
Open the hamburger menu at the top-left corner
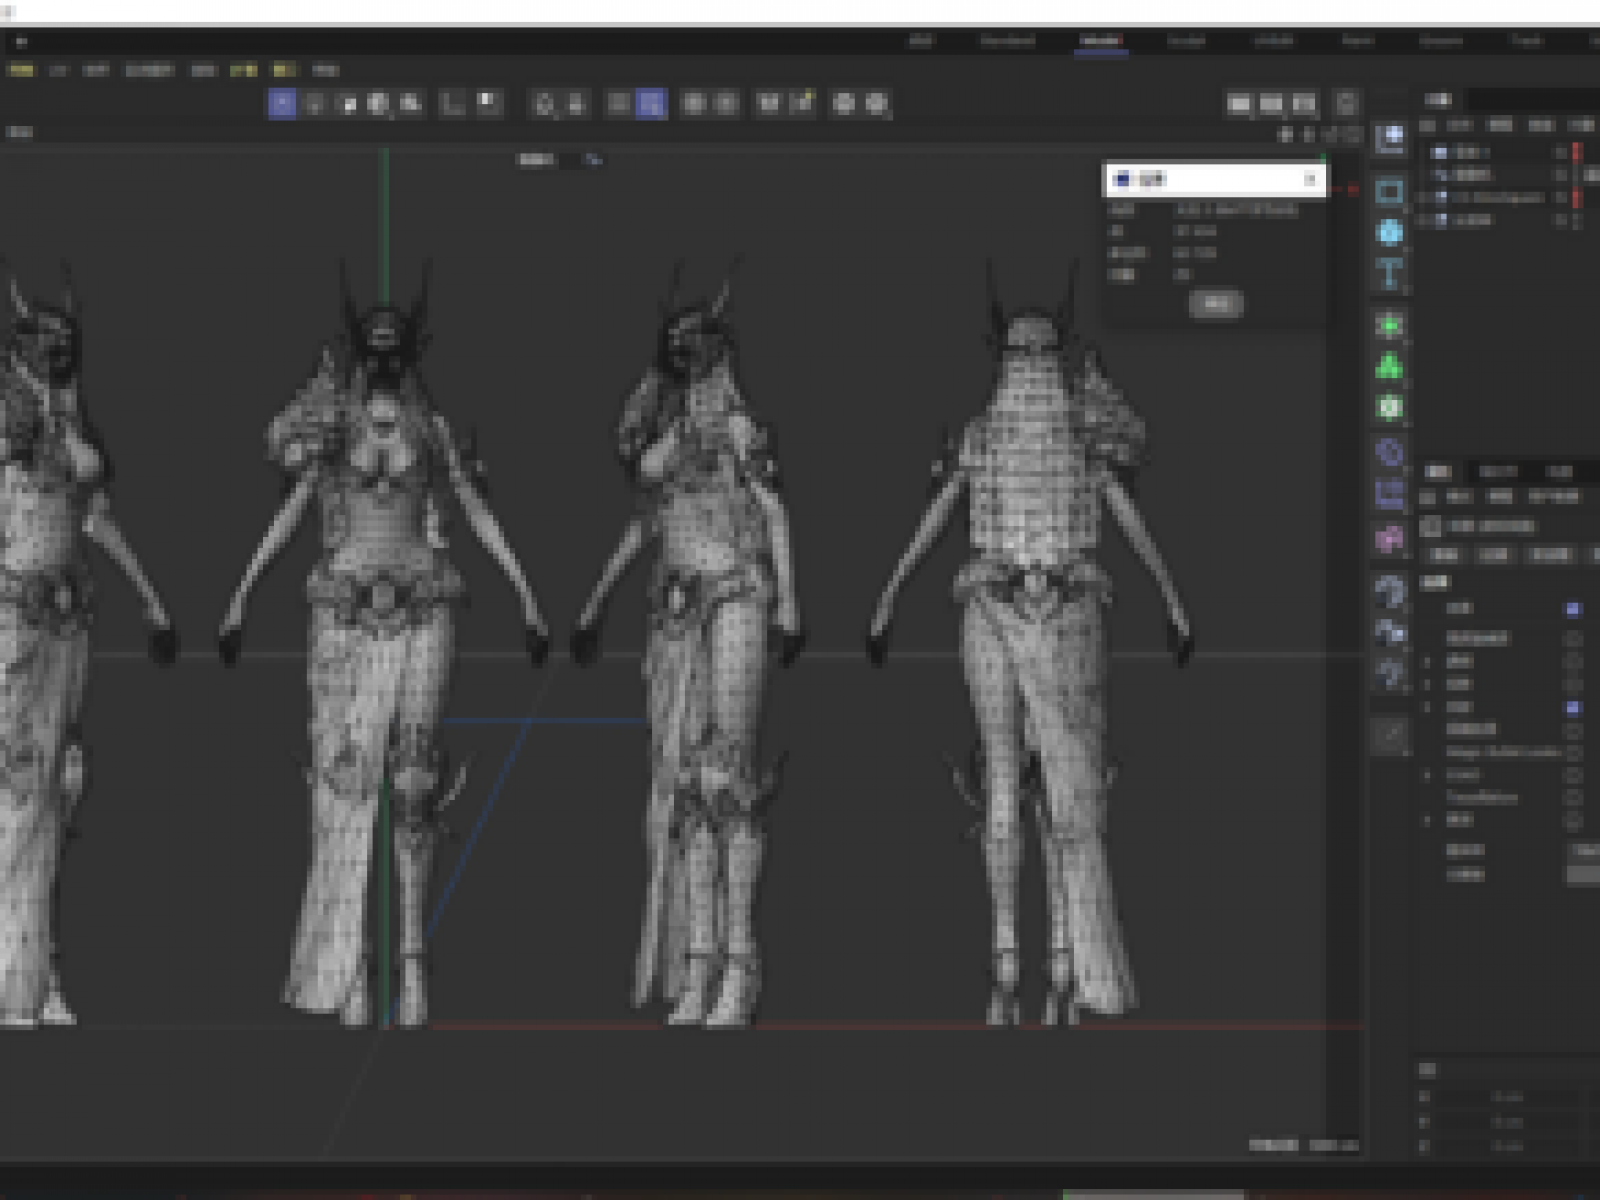[20, 42]
